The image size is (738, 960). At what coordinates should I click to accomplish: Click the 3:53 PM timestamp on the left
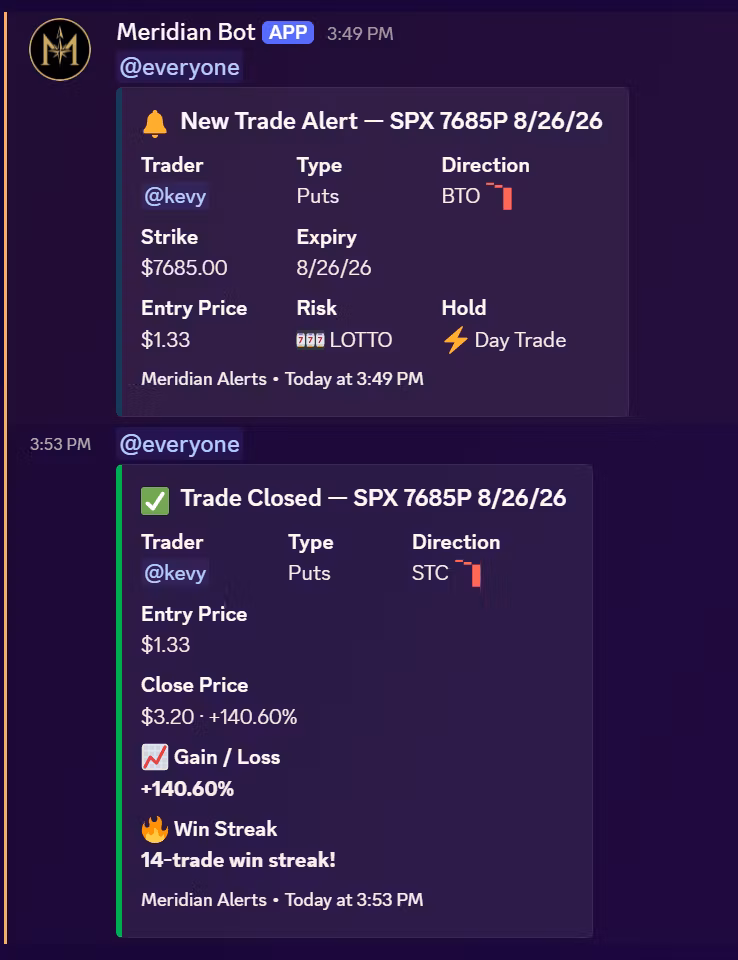pos(61,444)
